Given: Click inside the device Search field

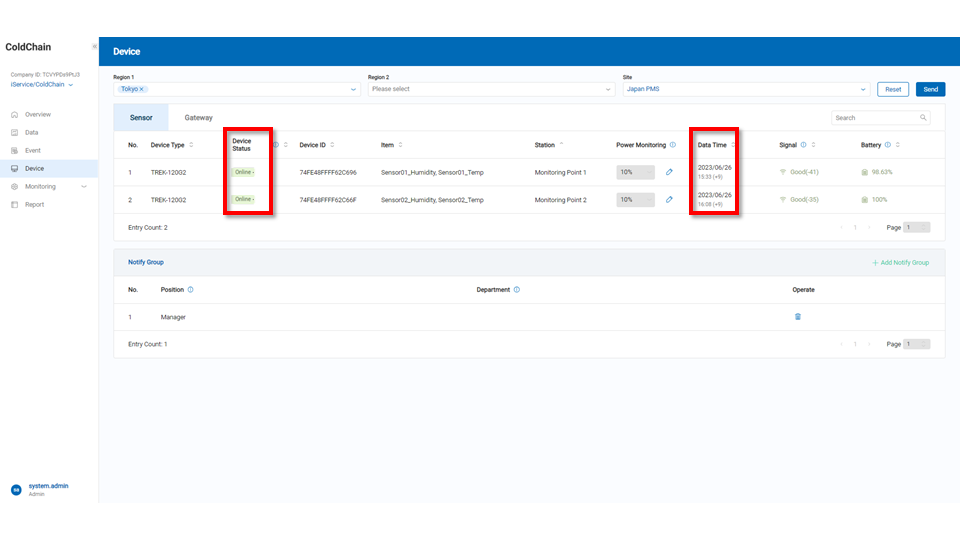Looking at the screenshot, I should pyautogui.click(x=876, y=118).
